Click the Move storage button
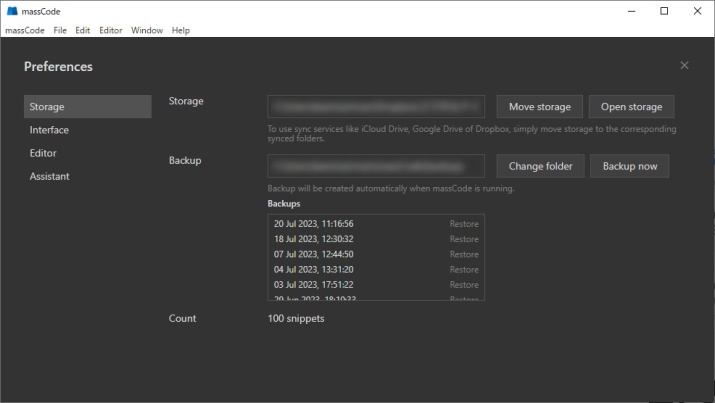715x403 pixels. (x=539, y=107)
